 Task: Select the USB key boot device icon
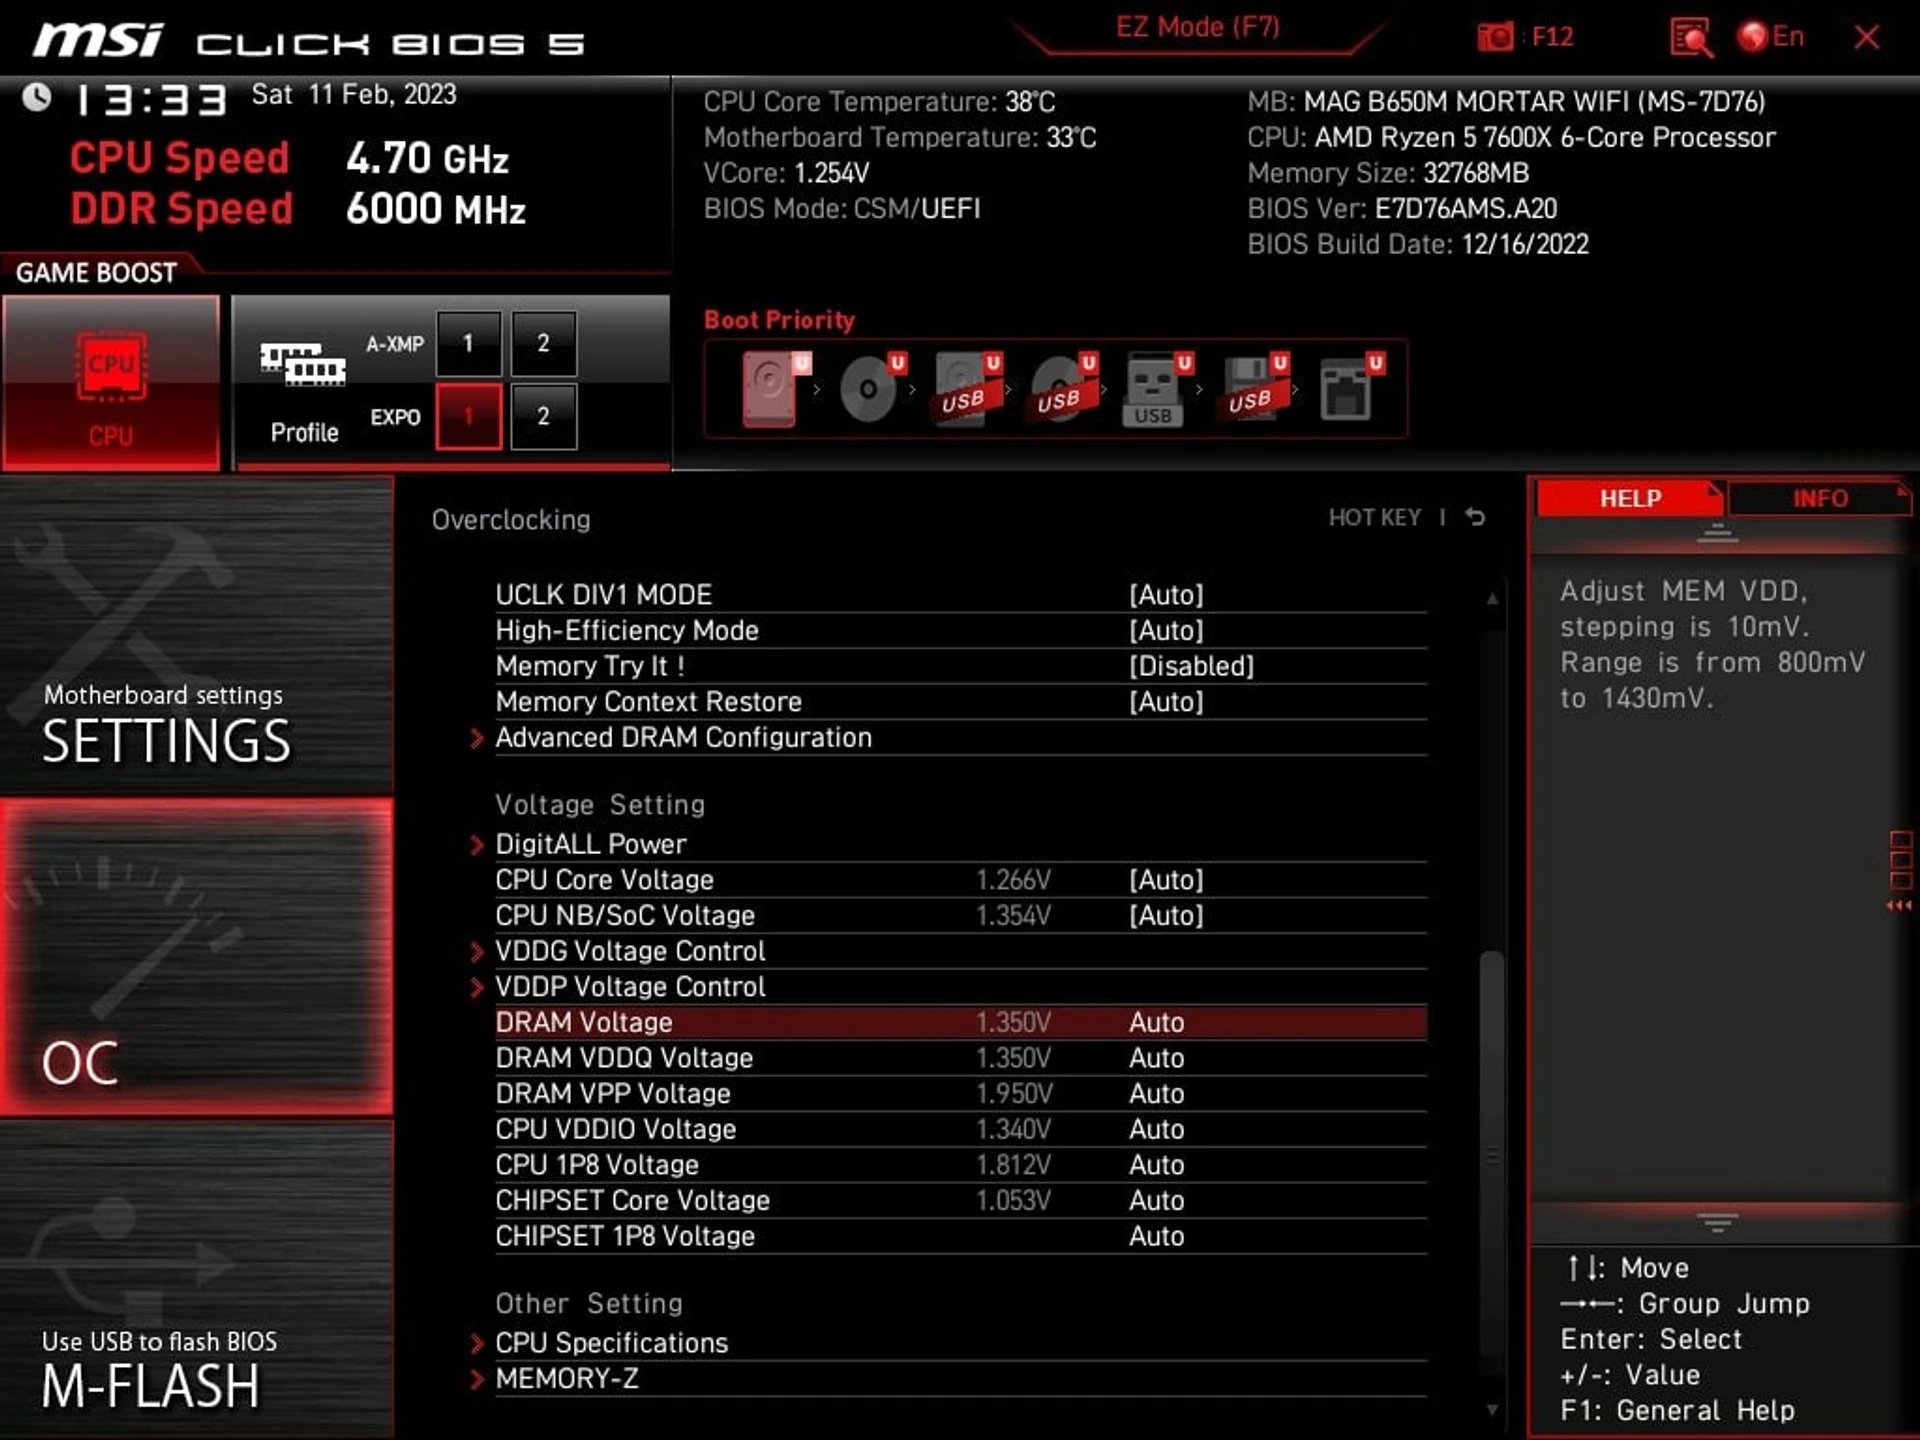[1158, 389]
